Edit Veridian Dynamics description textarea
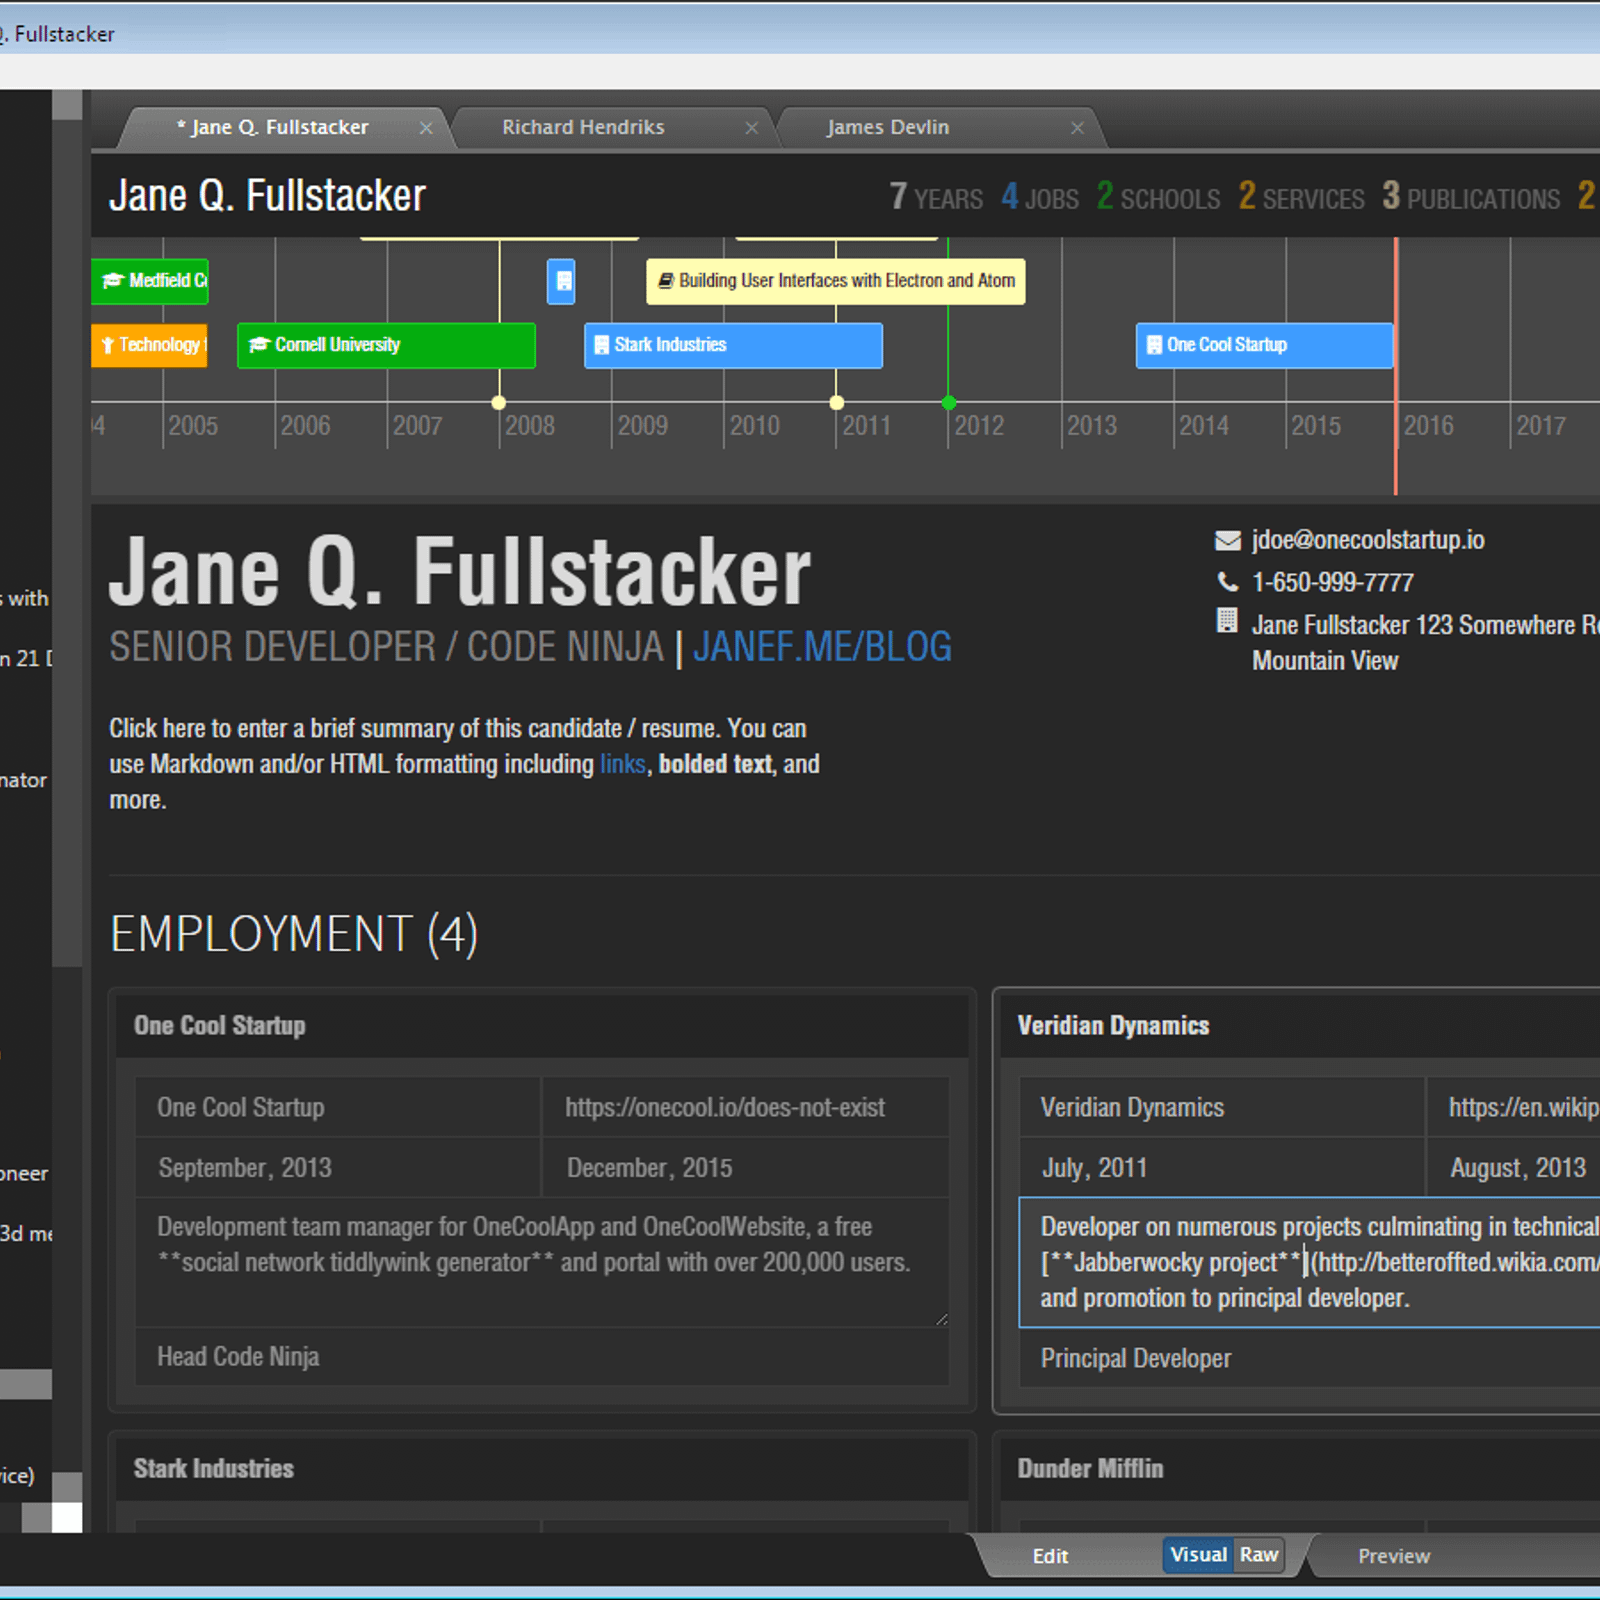Viewport: 1600px width, 1600px height. pos(1310,1263)
